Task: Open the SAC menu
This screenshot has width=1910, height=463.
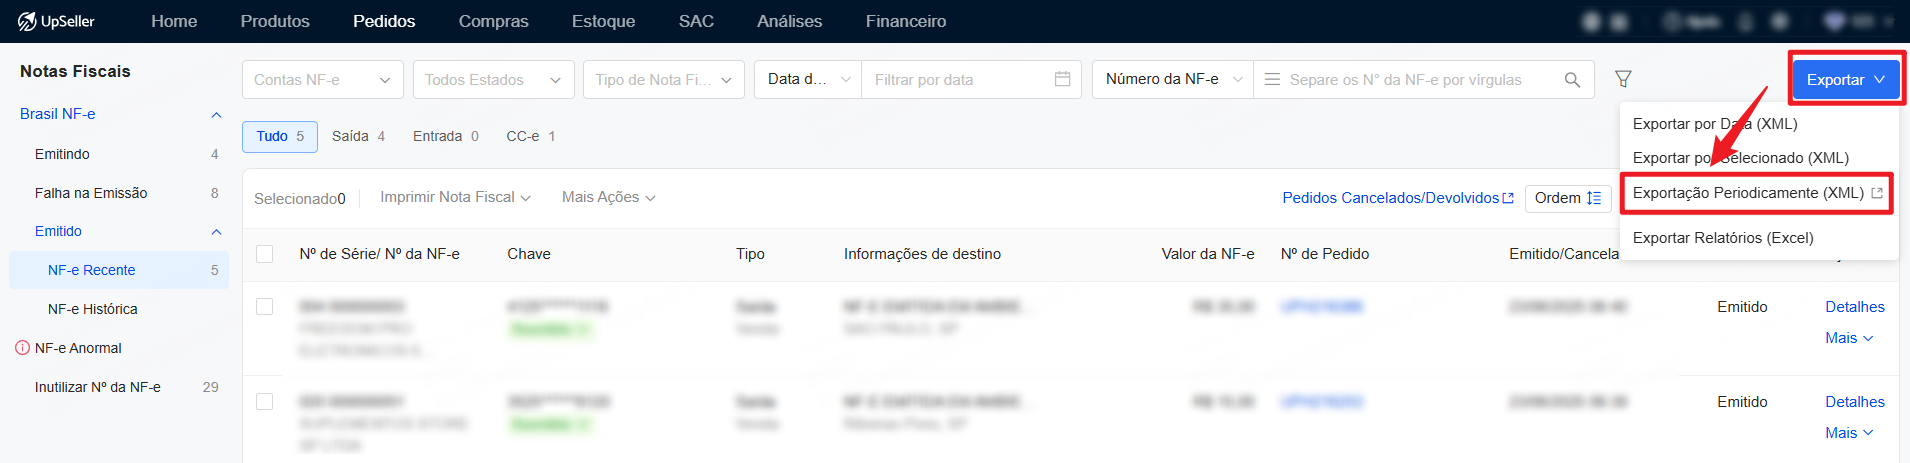Action: coord(696,21)
